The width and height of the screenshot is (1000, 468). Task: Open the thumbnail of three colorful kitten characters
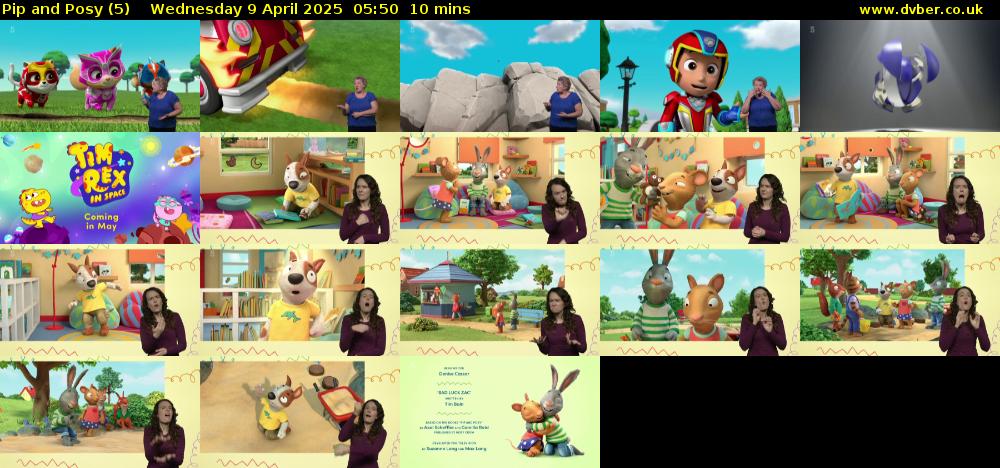point(100,76)
